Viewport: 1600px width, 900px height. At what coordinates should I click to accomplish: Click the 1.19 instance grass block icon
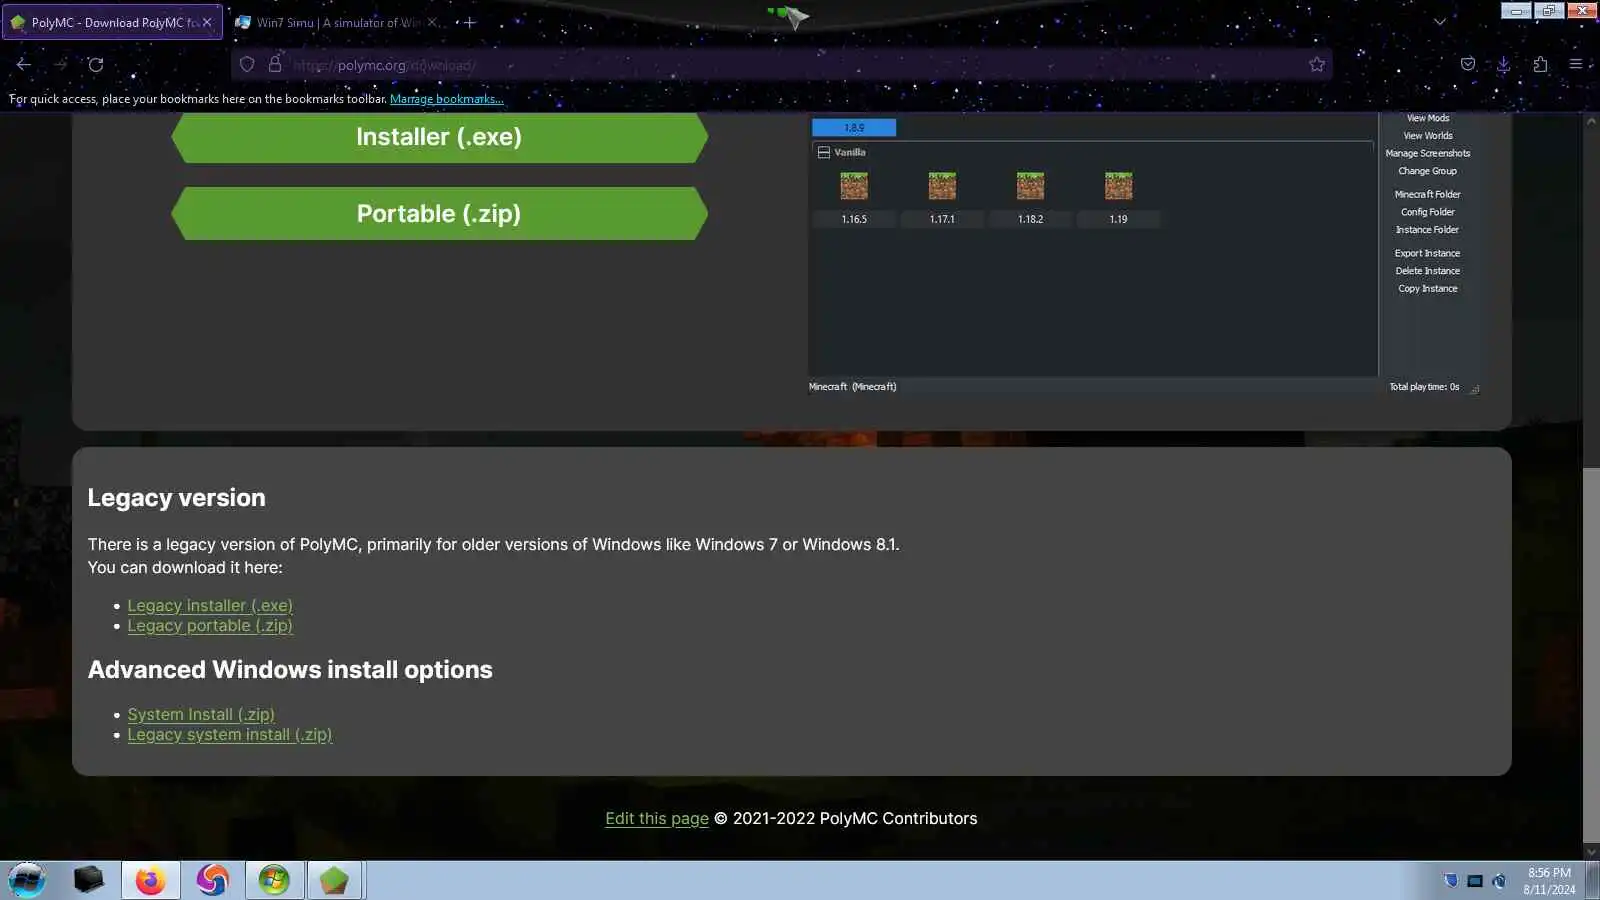[x=1118, y=186]
